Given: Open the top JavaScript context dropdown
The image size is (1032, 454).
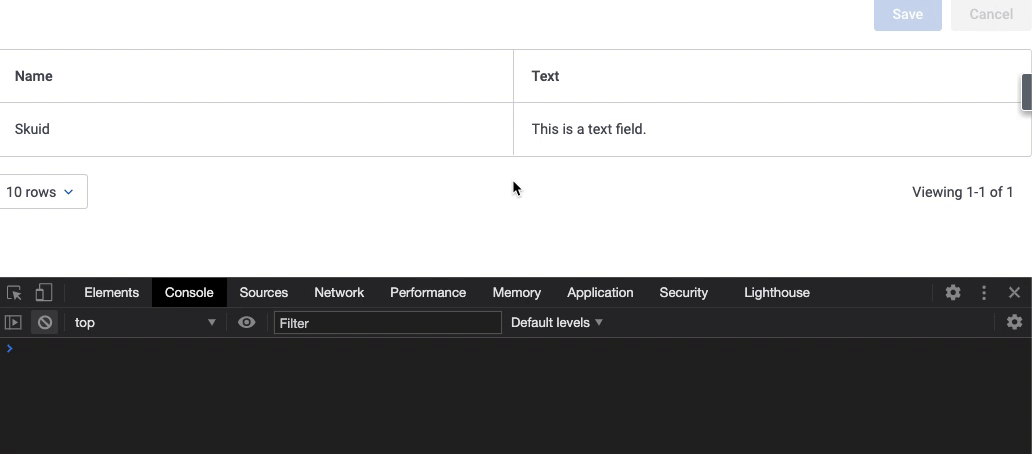Looking at the screenshot, I should pyautogui.click(x=145, y=322).
